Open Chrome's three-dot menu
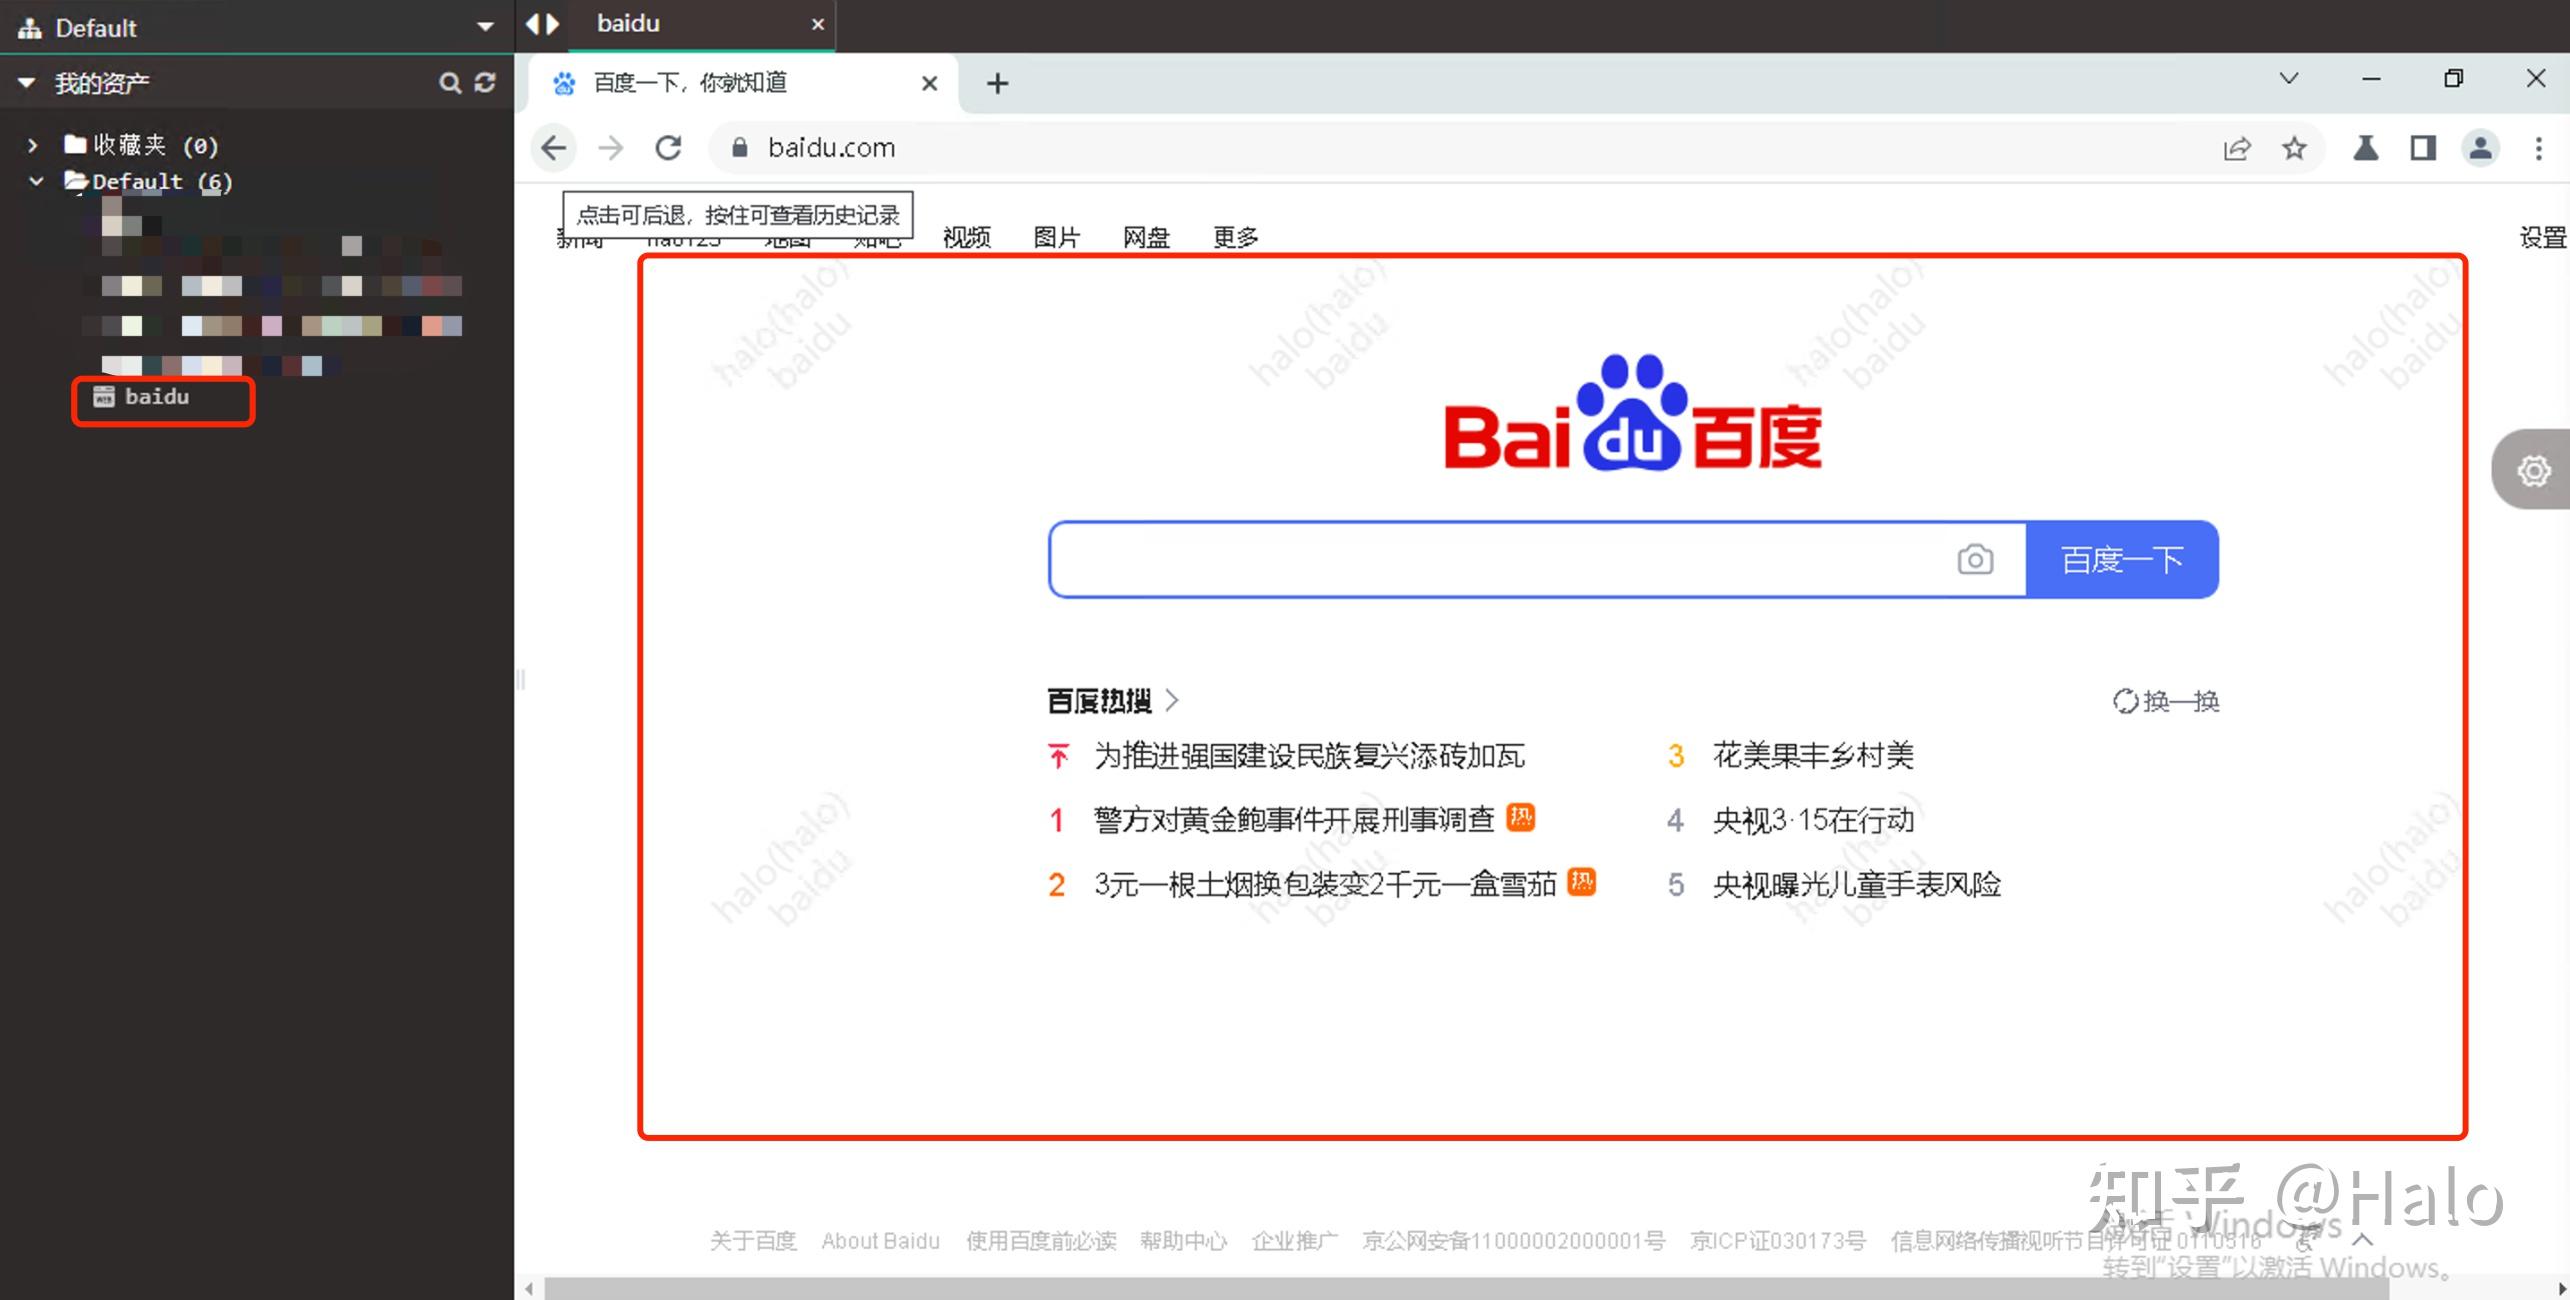Viewport: 2570px width, 1300px height. pyautogui.click(x=2540, y=148)
